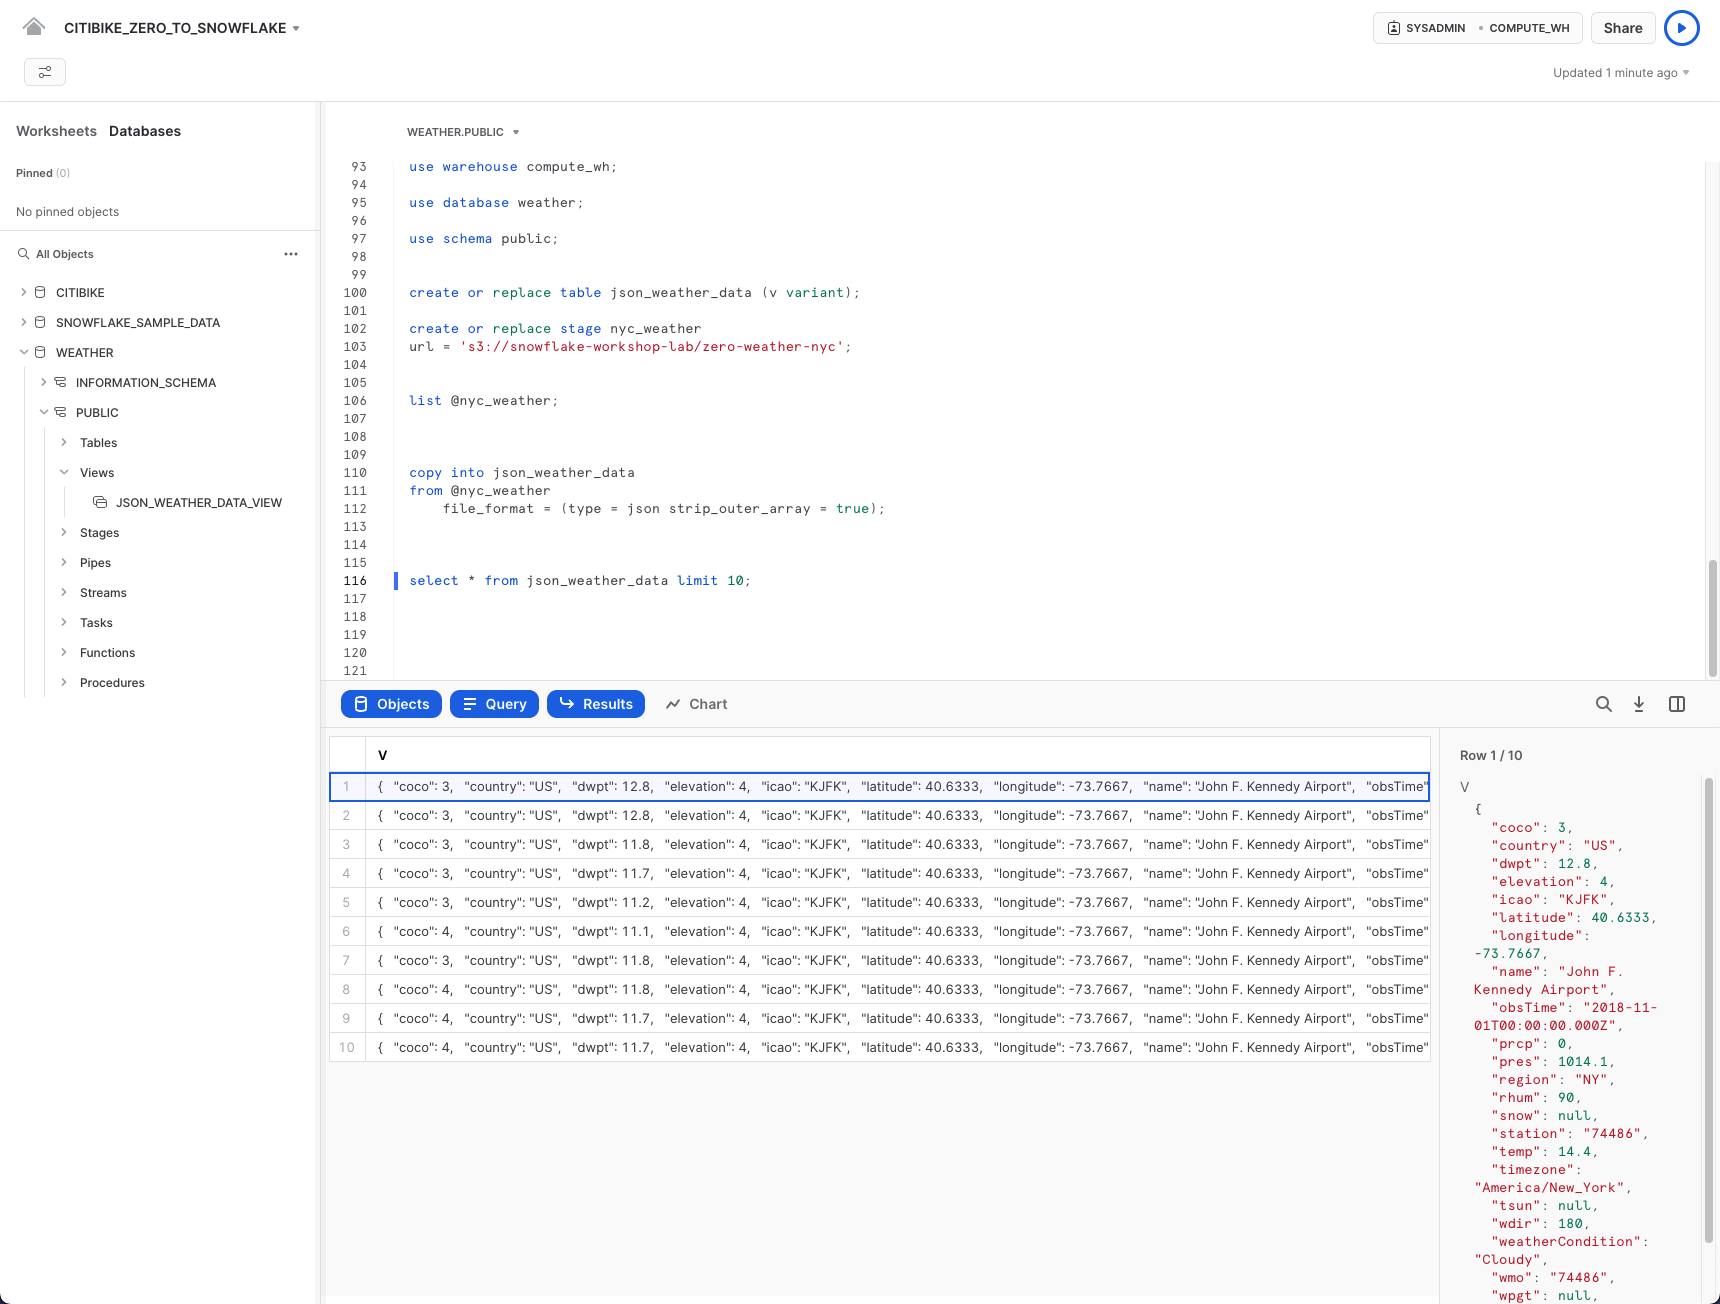The image size is (1720, 1304).
Task: Open the worksheet filters settings icon
Action: pyautogui.click(x=45, y=72)
